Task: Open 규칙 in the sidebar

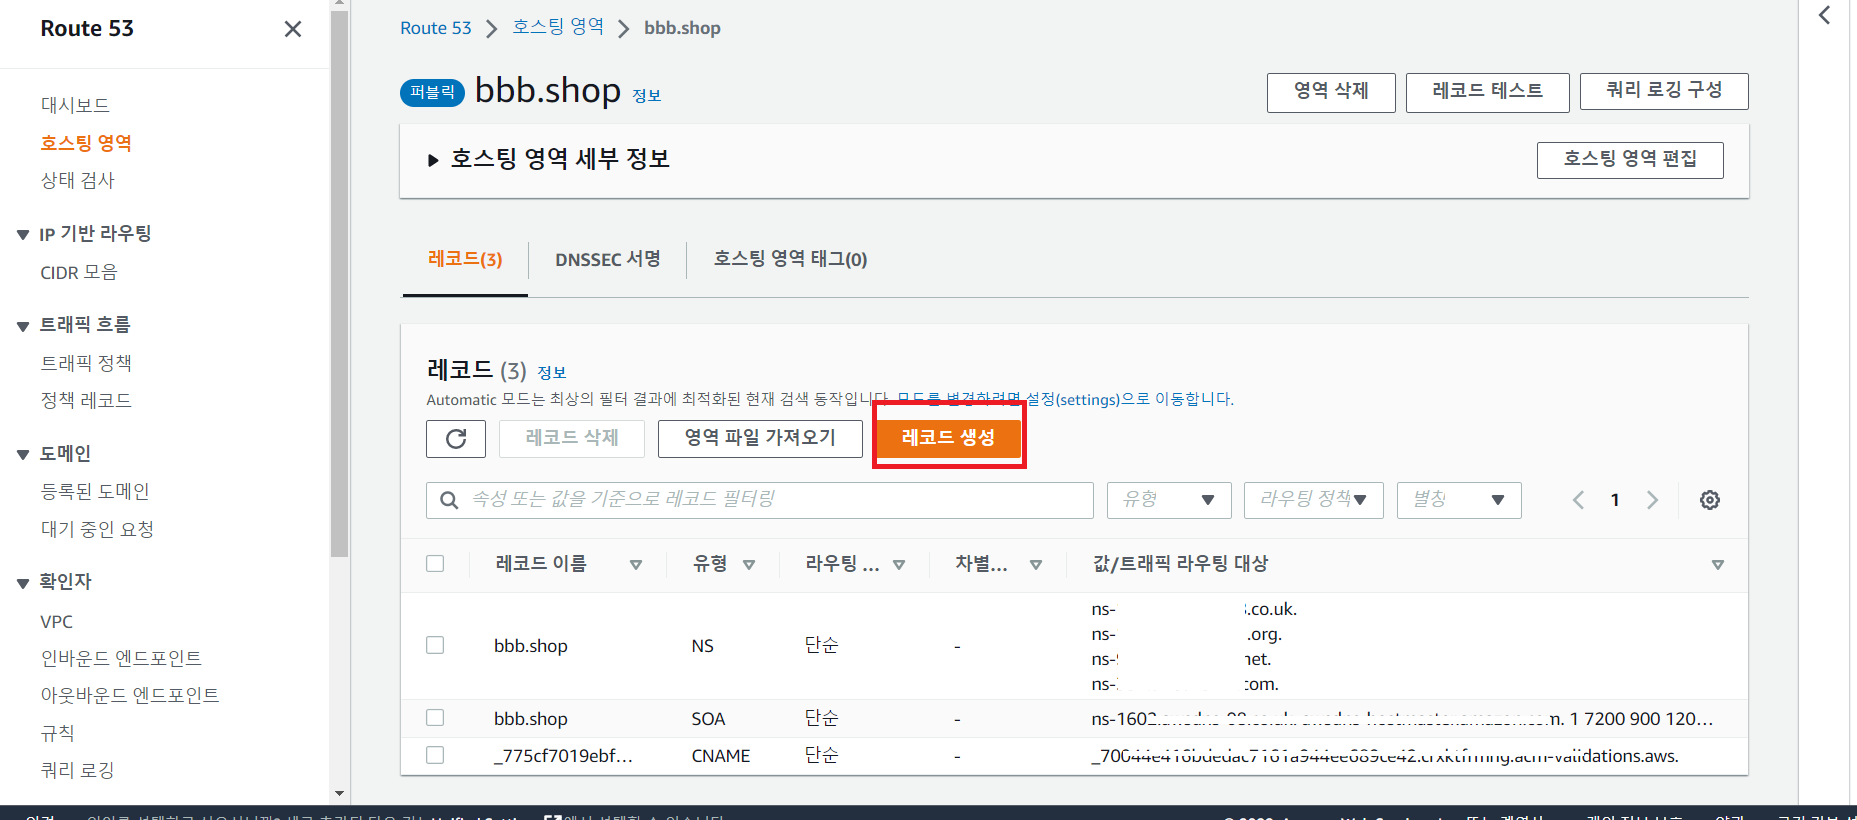Action: pyautogui.click(x=57, y=733)
